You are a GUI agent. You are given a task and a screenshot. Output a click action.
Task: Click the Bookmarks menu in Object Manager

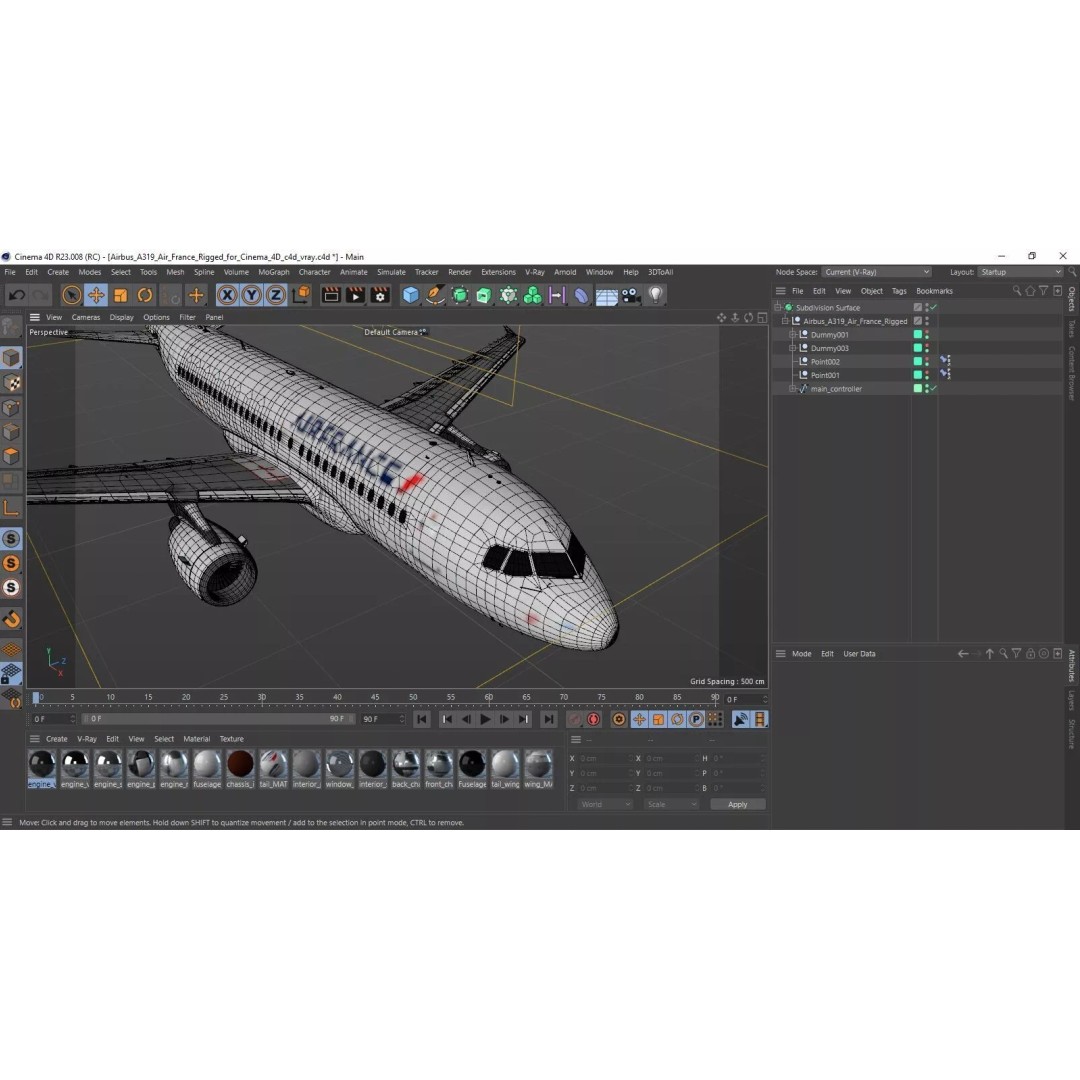934,291
